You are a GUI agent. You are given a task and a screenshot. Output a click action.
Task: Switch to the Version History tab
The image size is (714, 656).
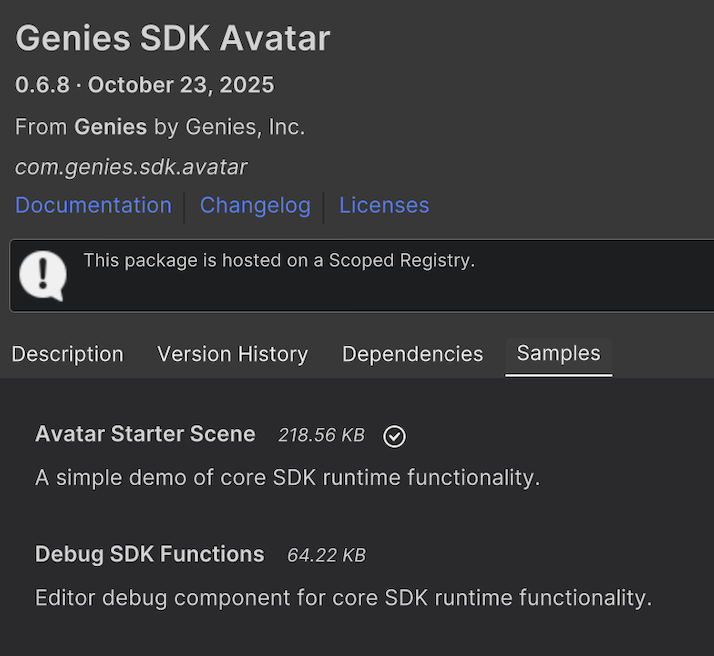232,354
